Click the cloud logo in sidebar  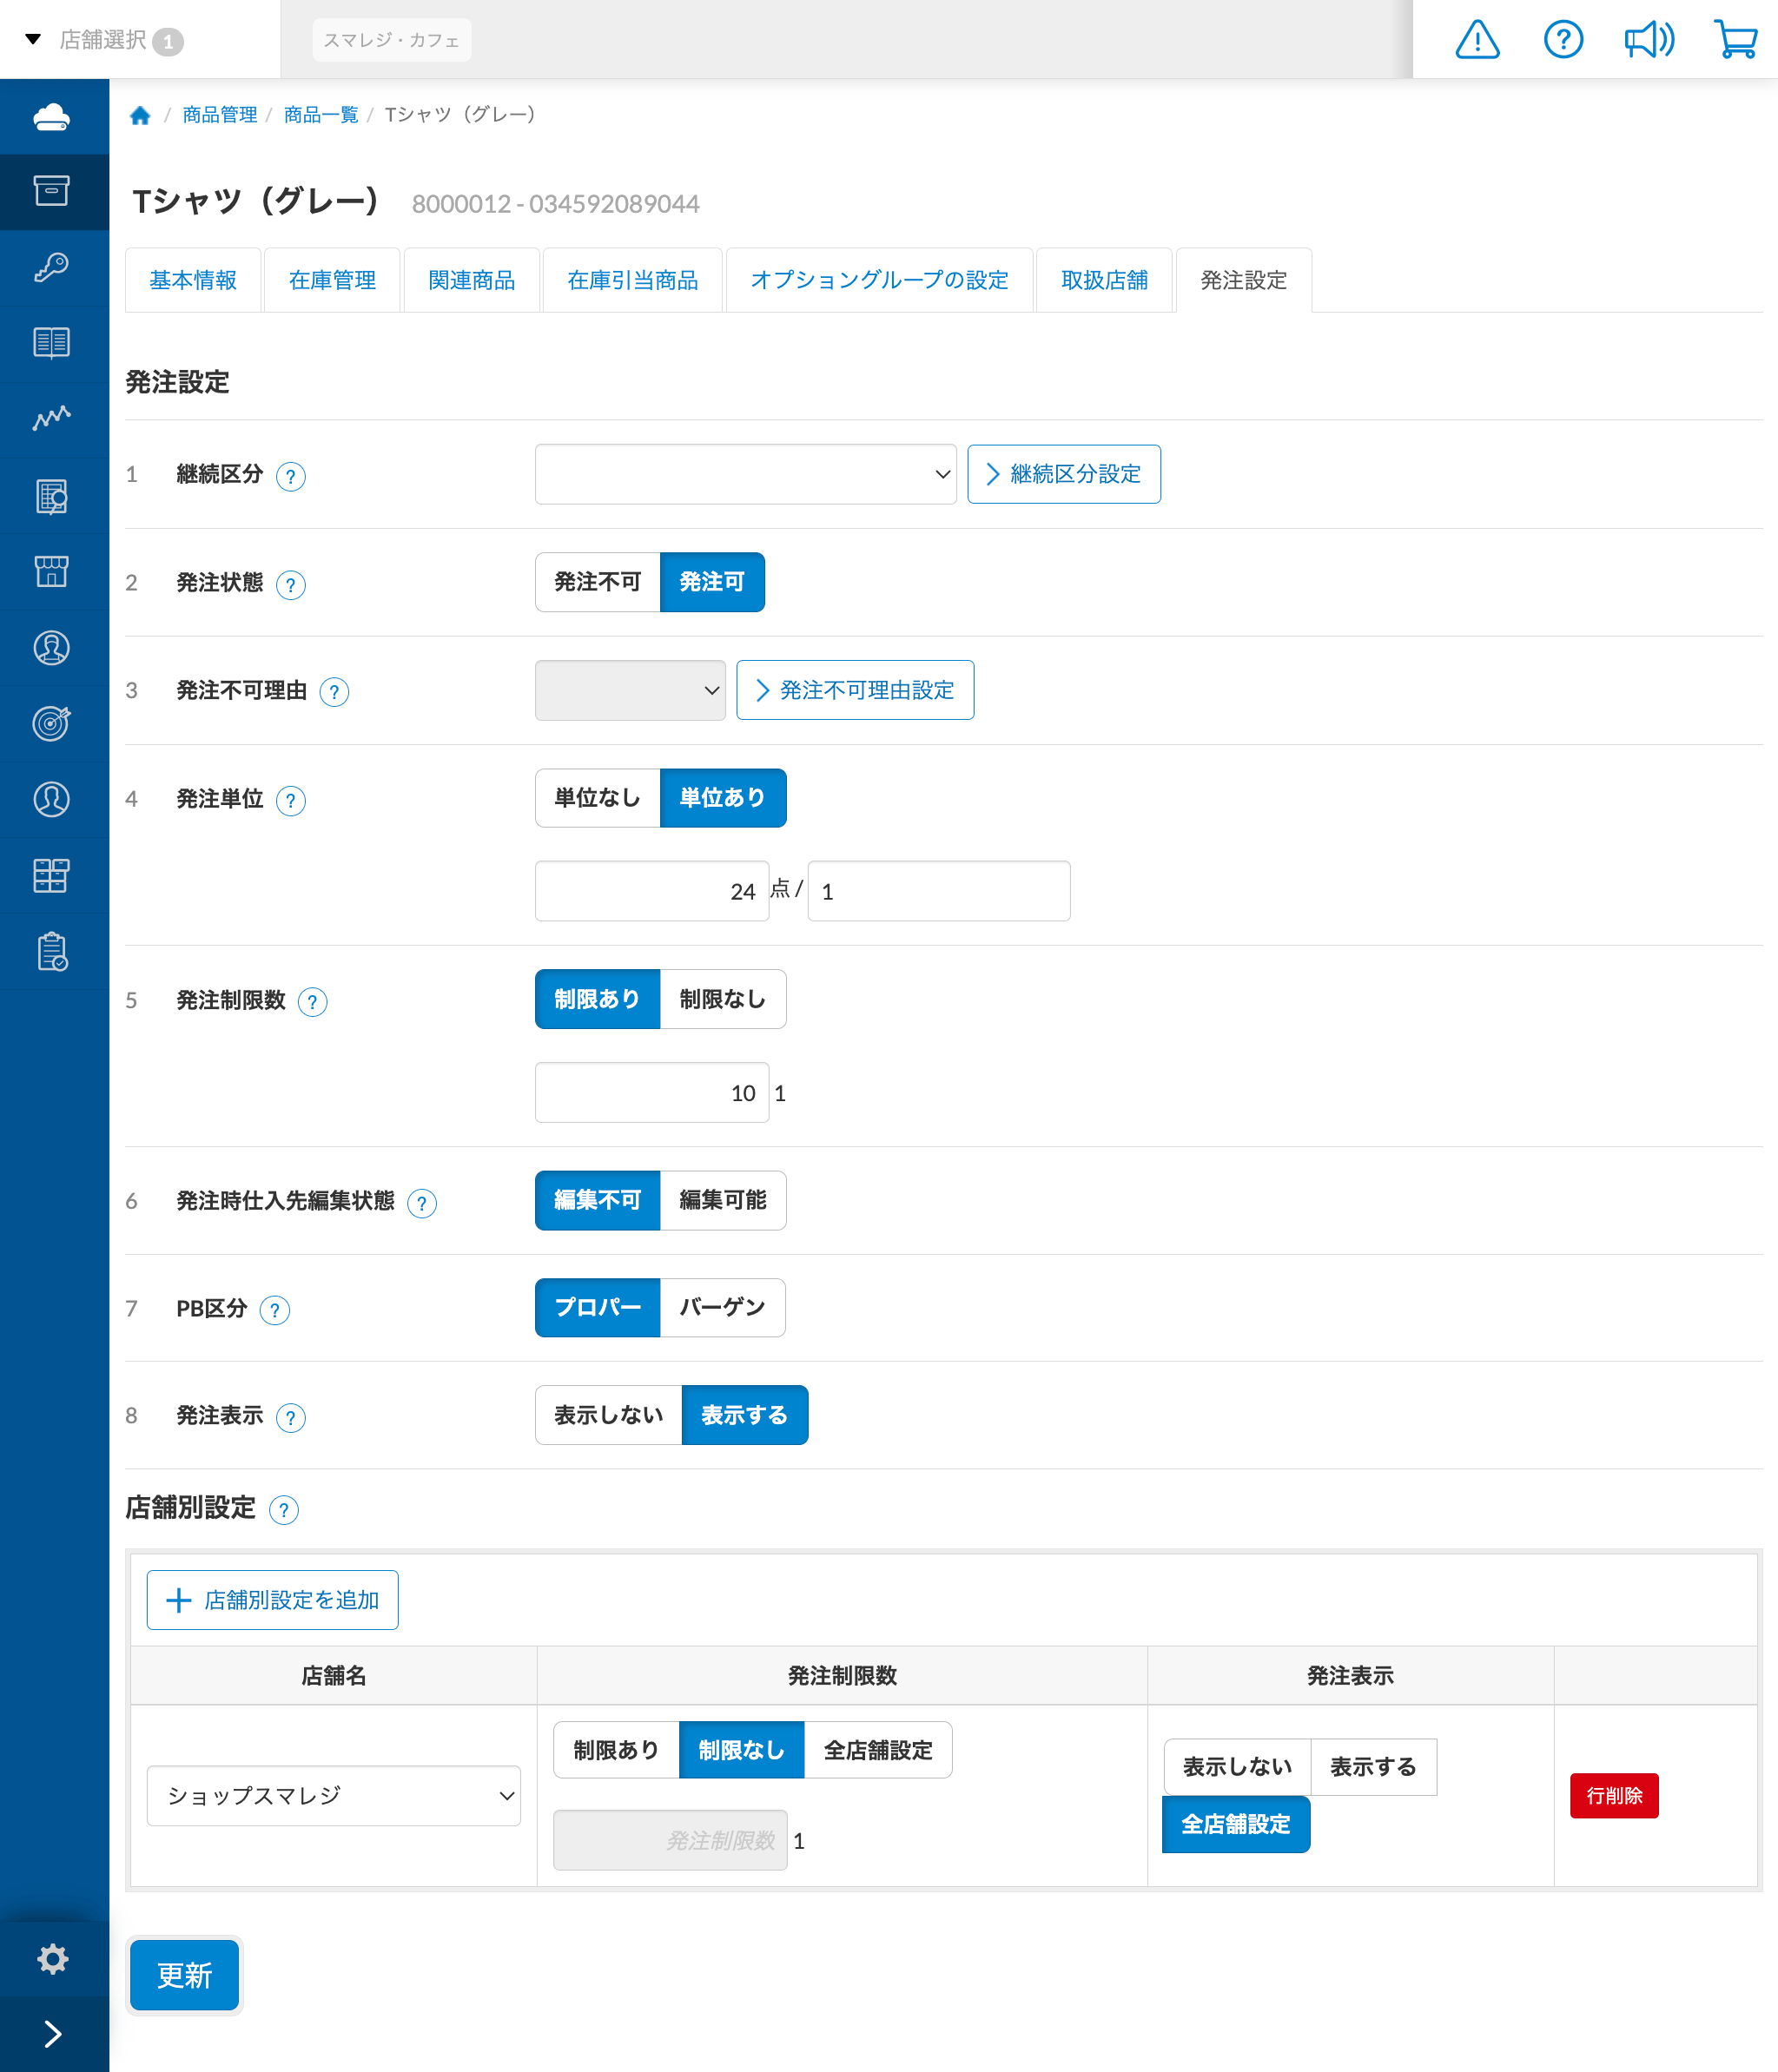[x=52, y=117]
